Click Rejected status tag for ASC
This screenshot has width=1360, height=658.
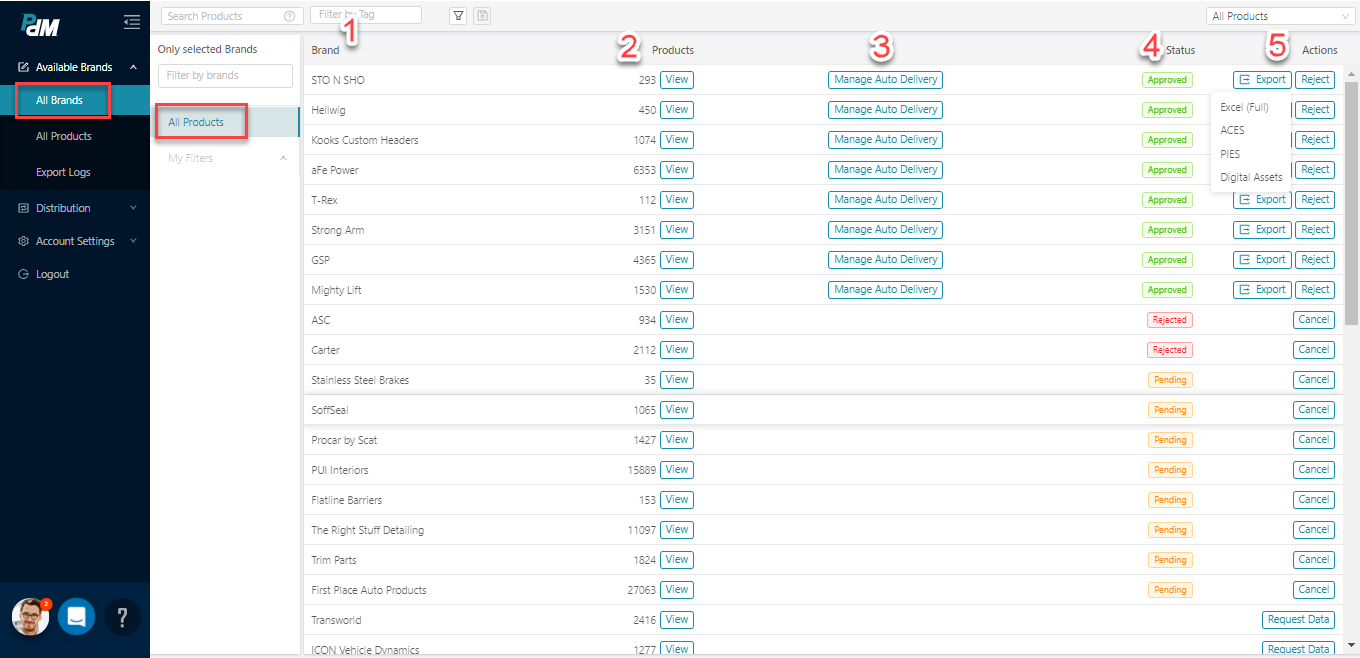click(x=1169, y=320)
